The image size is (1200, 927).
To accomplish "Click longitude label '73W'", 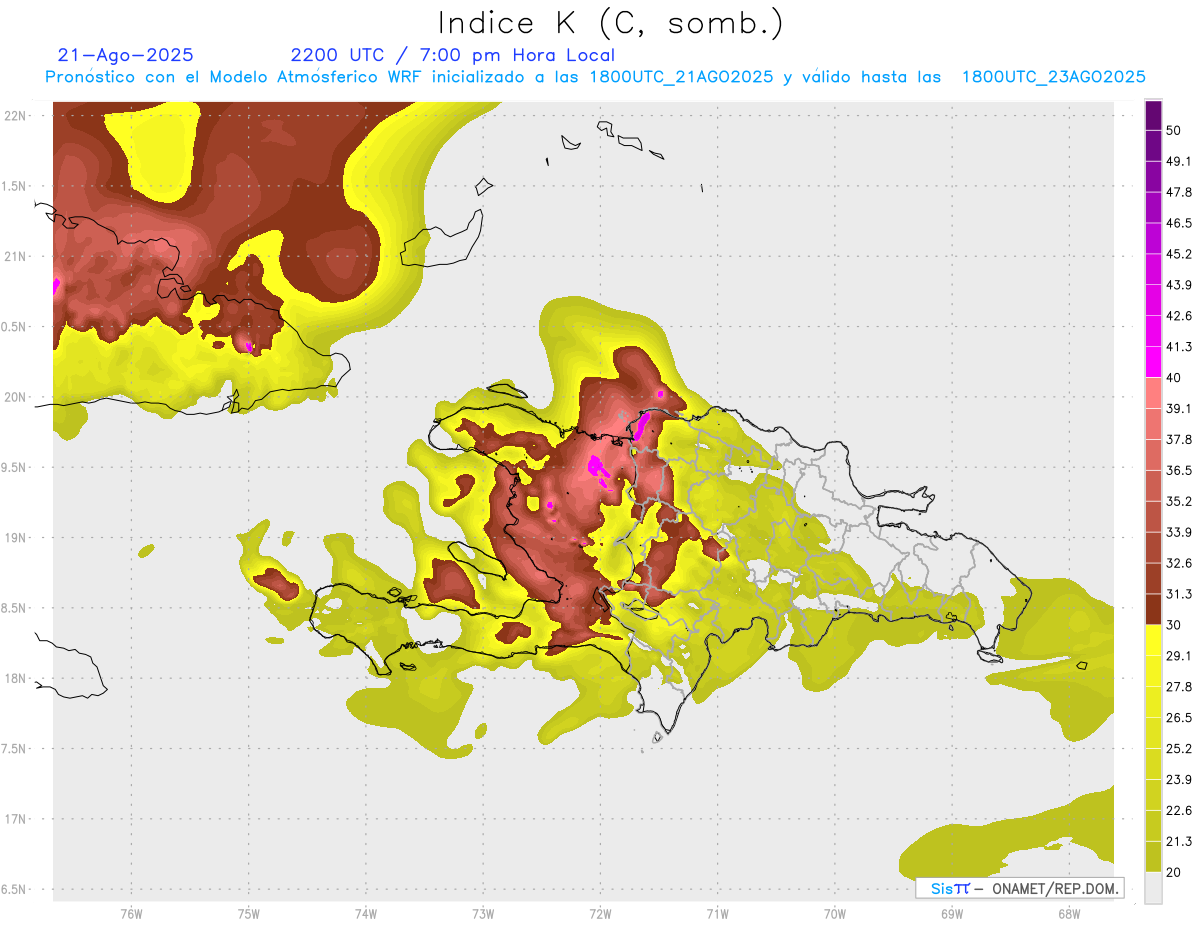I will click(x=483, y=913).
